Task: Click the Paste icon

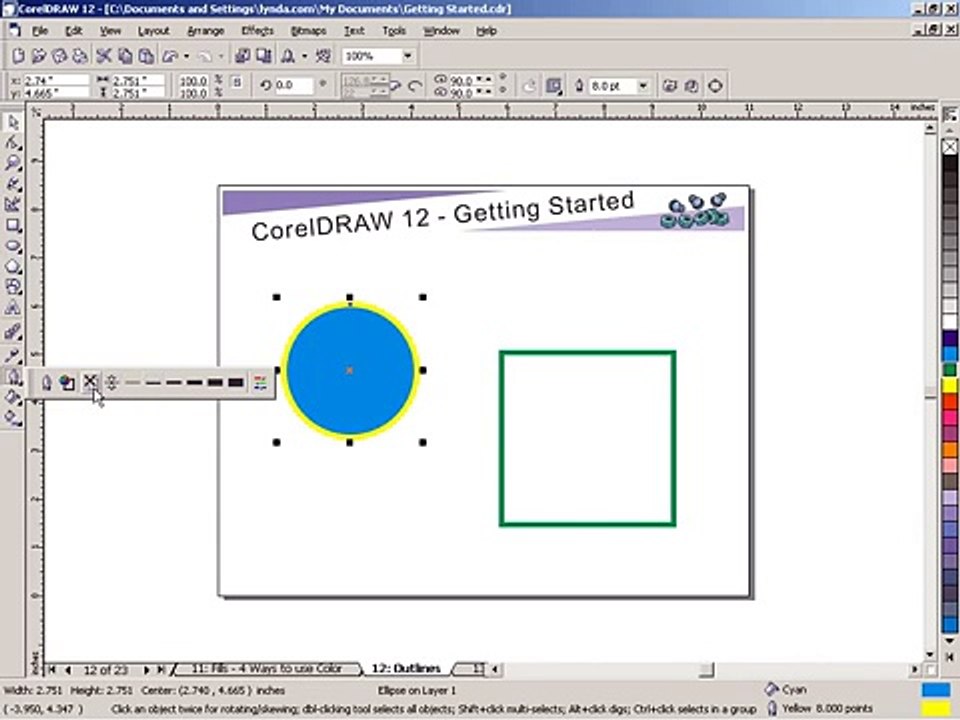Action: 146,56
